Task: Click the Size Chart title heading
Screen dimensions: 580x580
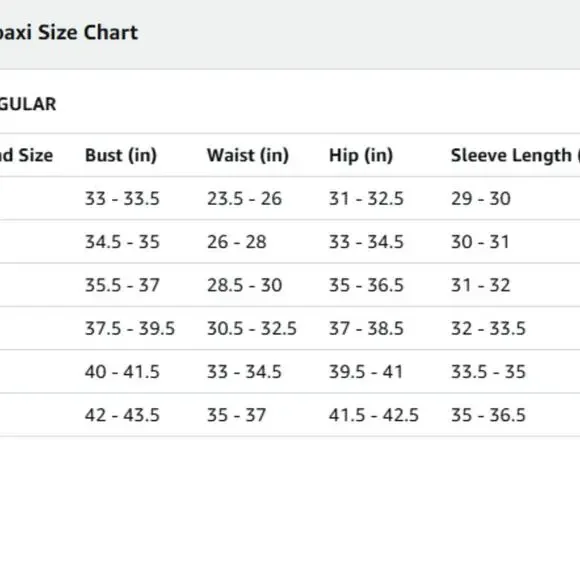Action: pos(69,33)
